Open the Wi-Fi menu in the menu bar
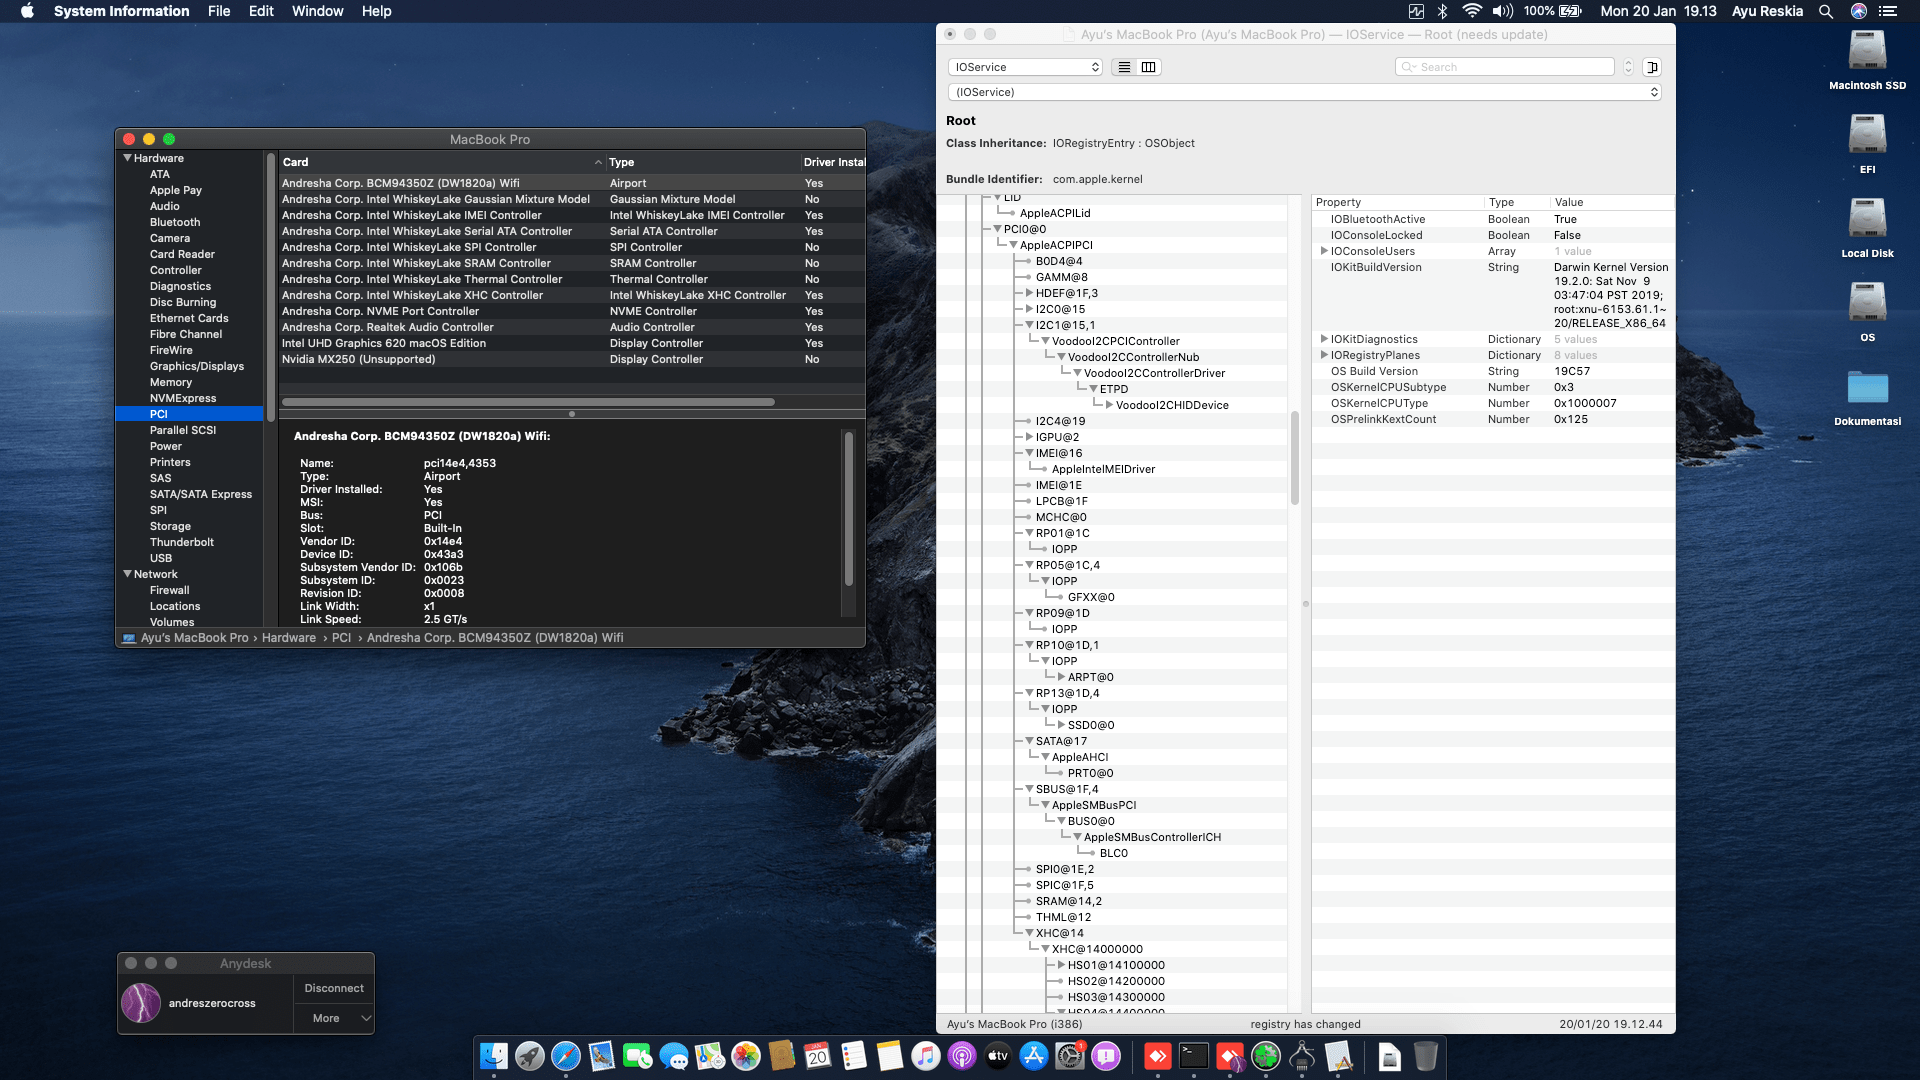The width and height of the screenshot is (1920, 1080). (1471, 11)
